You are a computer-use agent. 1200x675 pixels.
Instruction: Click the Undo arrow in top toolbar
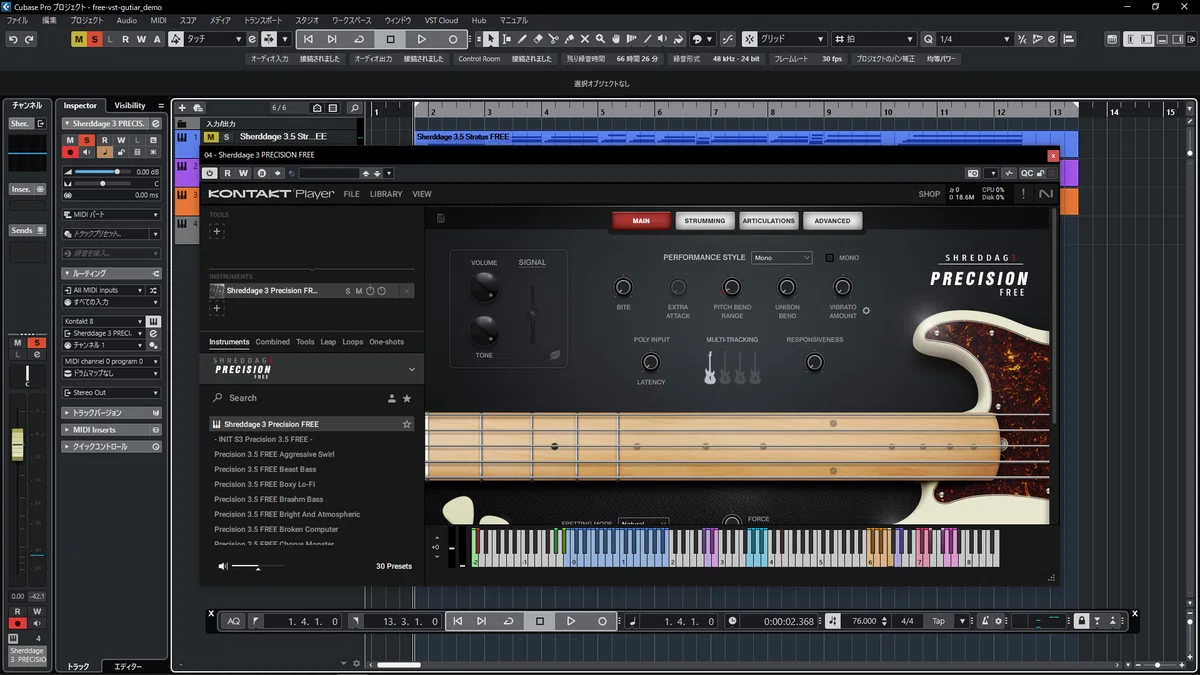coord(13,39)
